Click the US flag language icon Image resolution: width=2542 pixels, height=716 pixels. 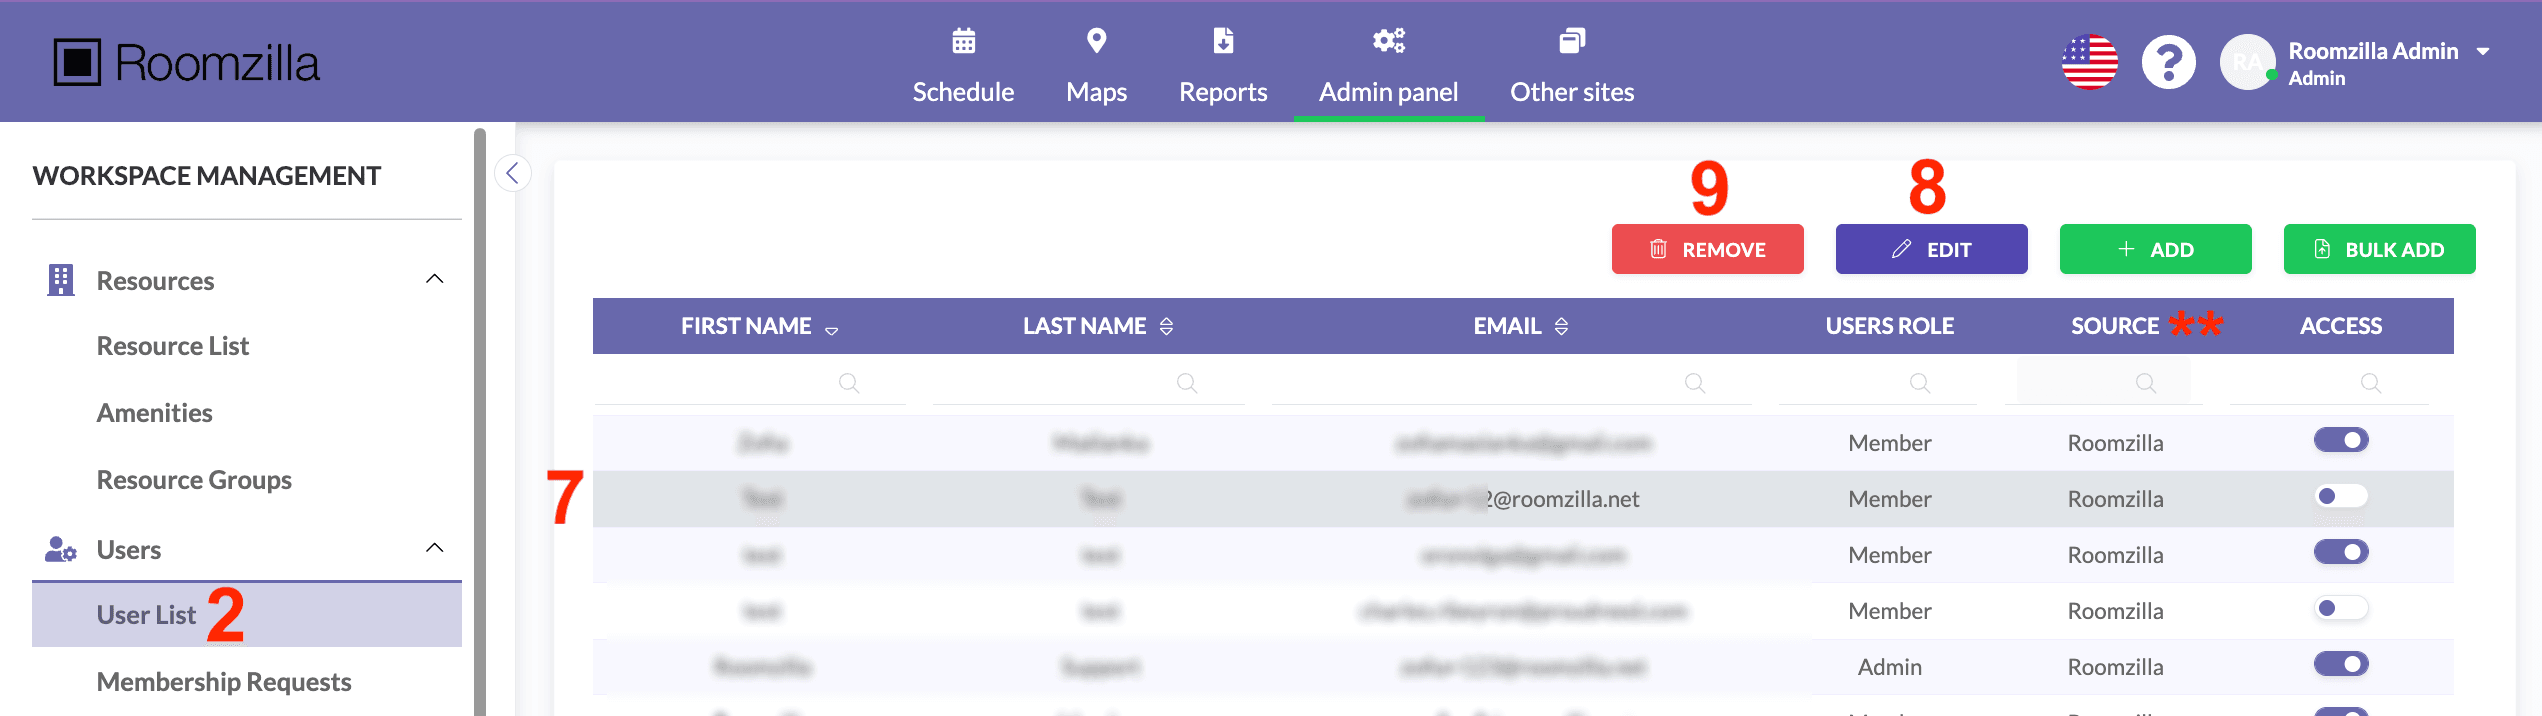coord(2089,62)
